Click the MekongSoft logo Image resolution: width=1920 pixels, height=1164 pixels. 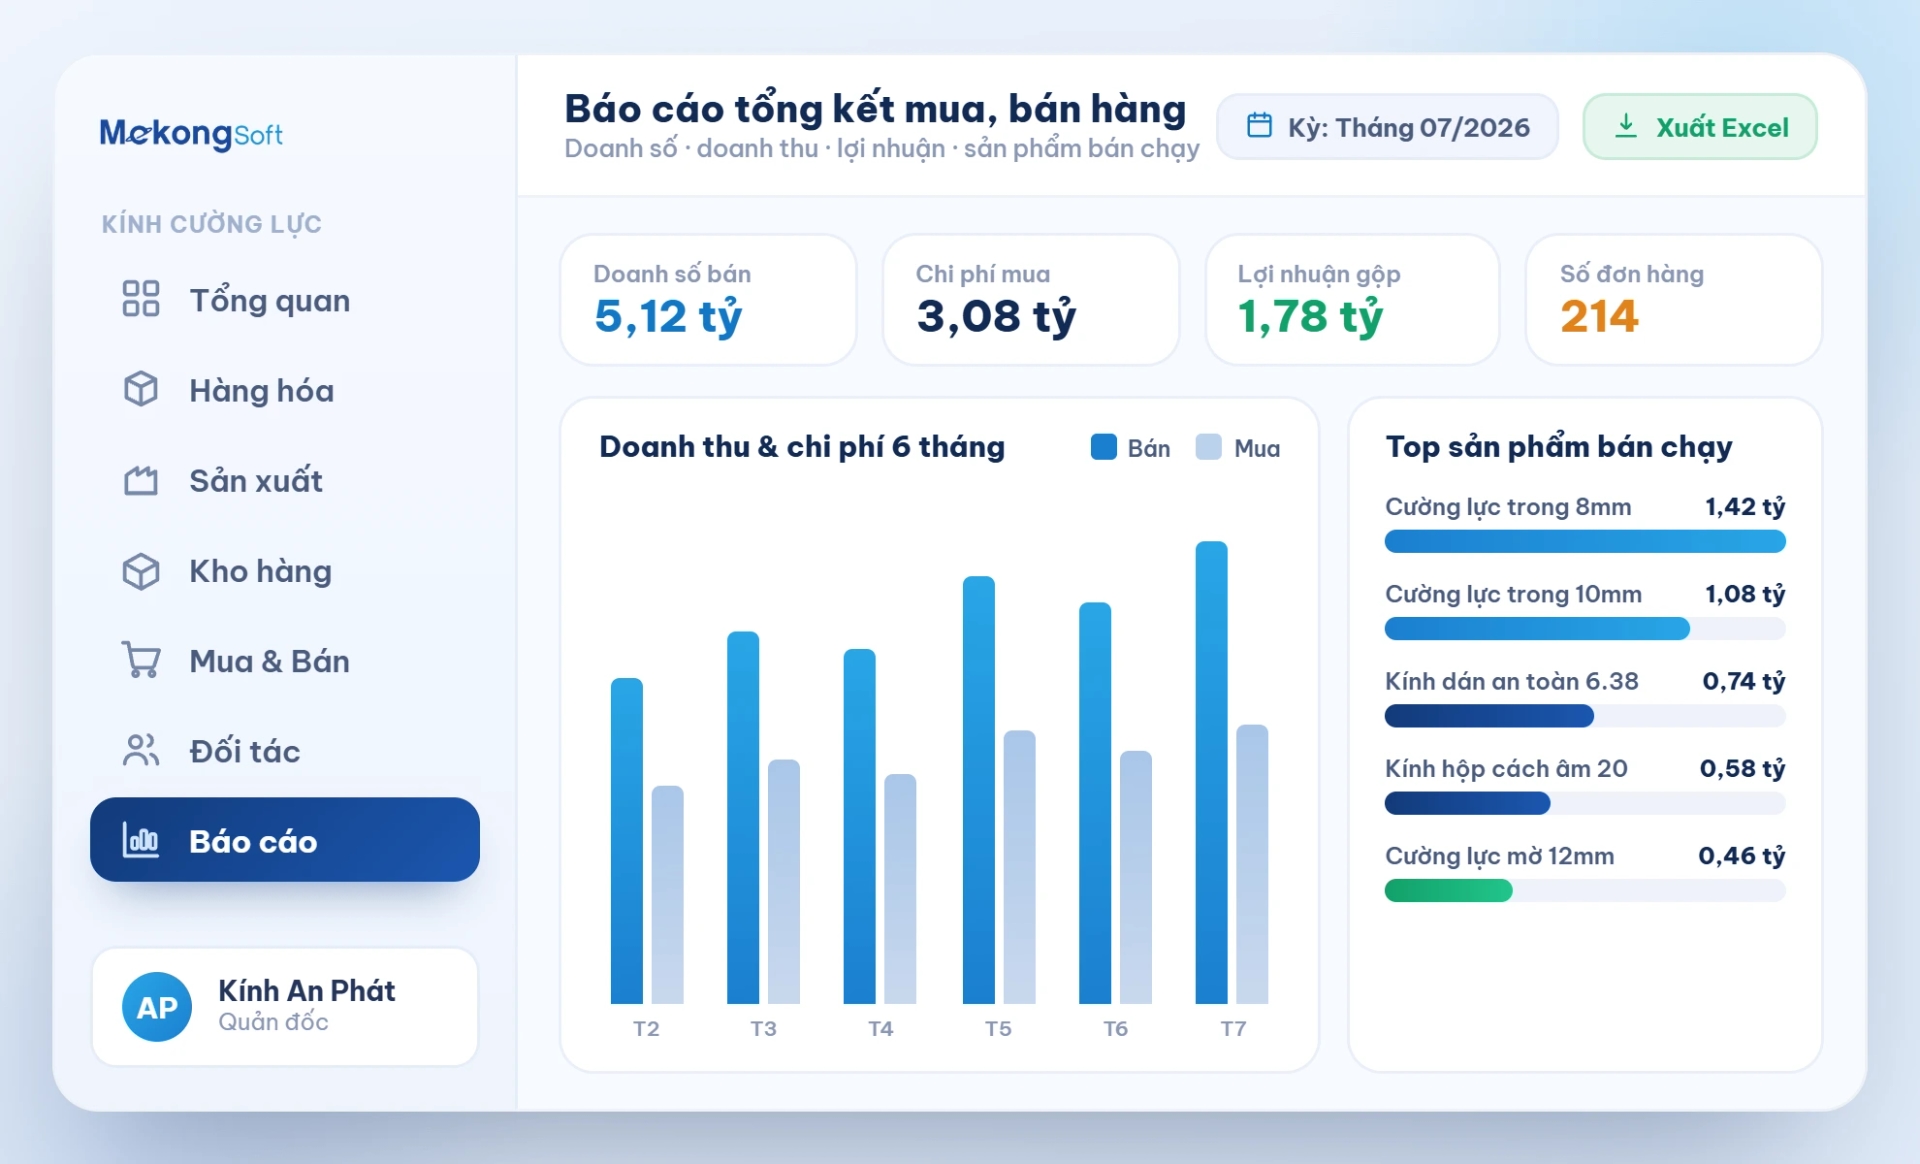pyautogui.click(x=191, y=133)
